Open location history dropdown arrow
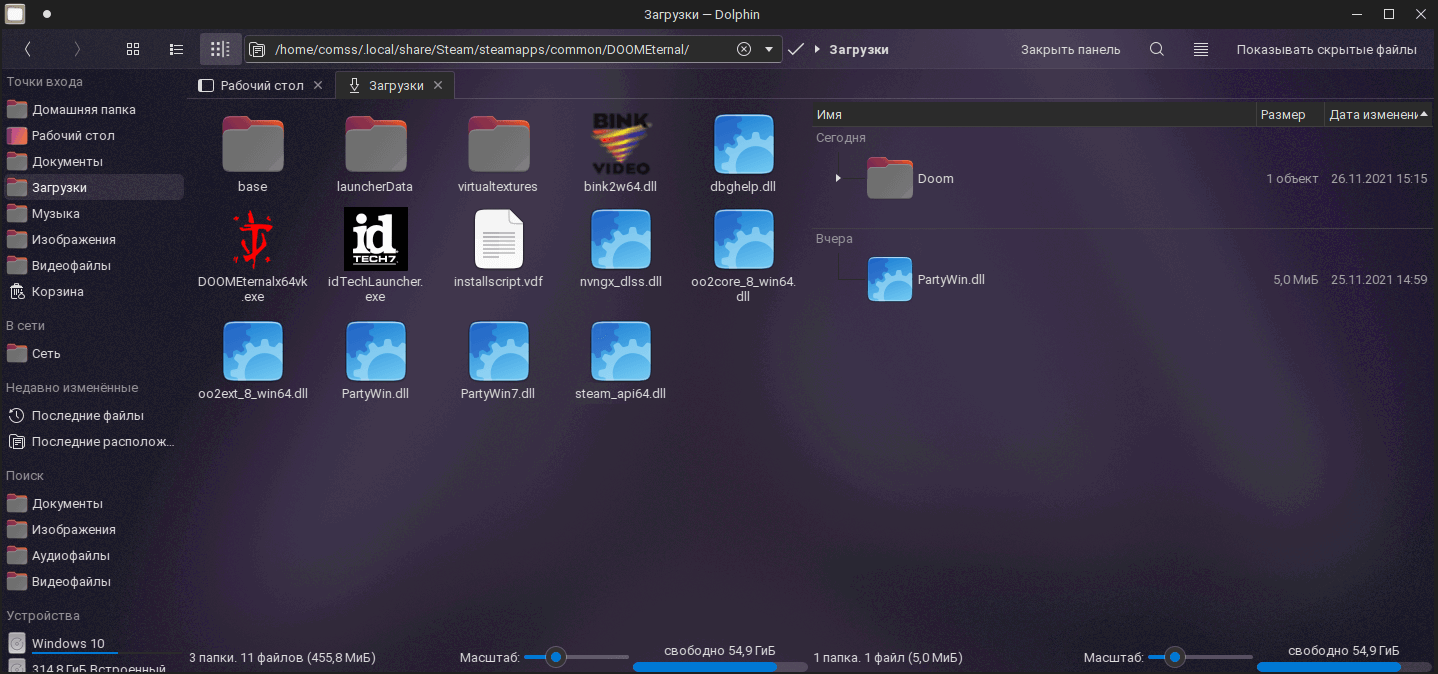This screenshot has height=674, width=1438. pos(769,49)
